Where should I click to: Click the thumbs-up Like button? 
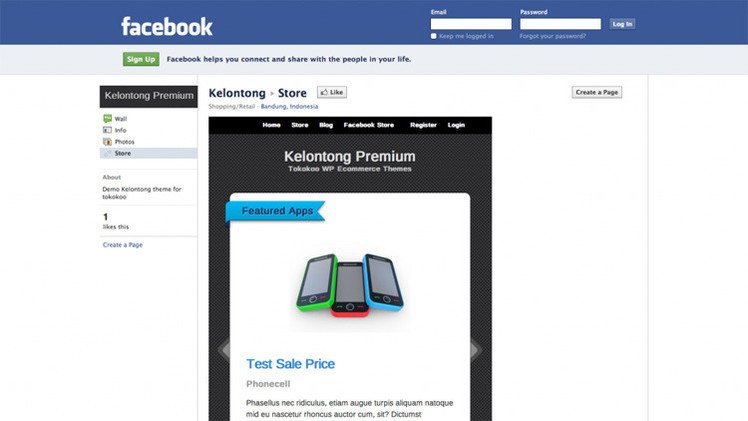tap(332, 92)
